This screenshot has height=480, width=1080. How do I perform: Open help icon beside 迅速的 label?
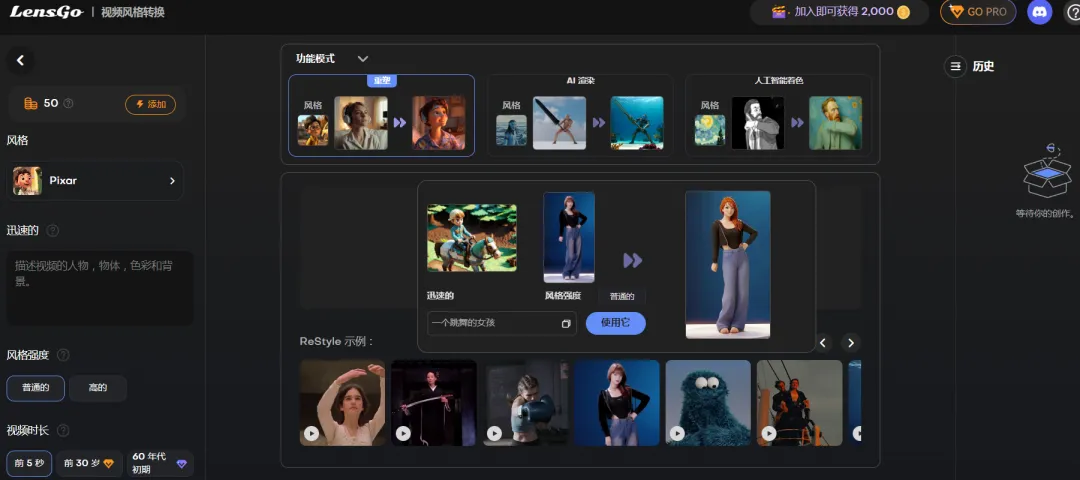point(52,231)
